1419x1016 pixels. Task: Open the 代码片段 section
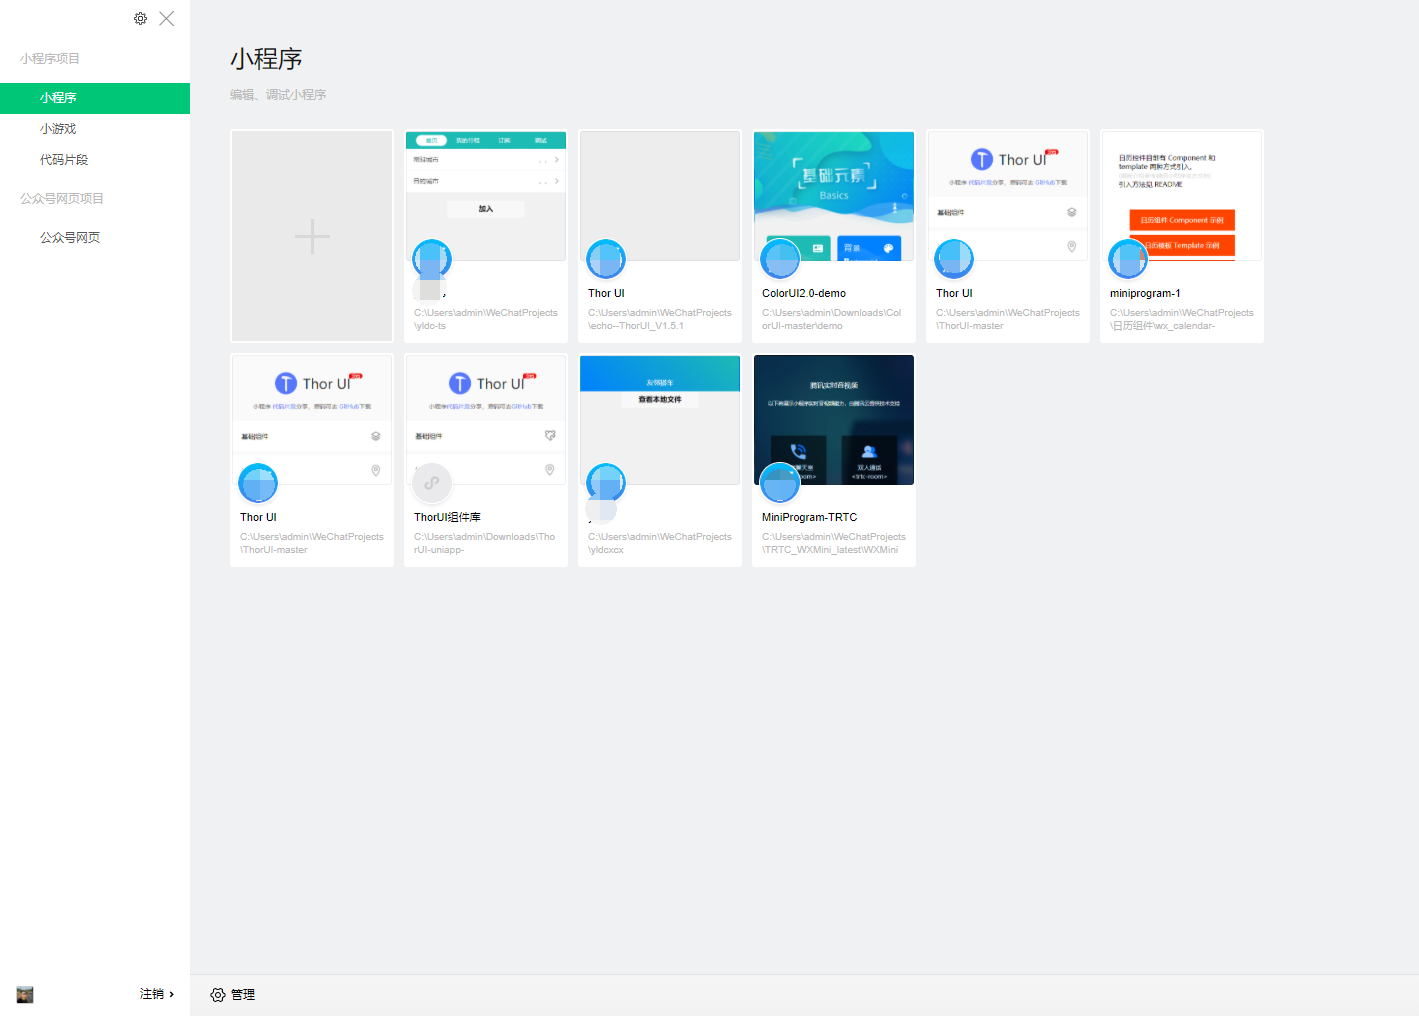pyautogui.click(x=64, y=160)
